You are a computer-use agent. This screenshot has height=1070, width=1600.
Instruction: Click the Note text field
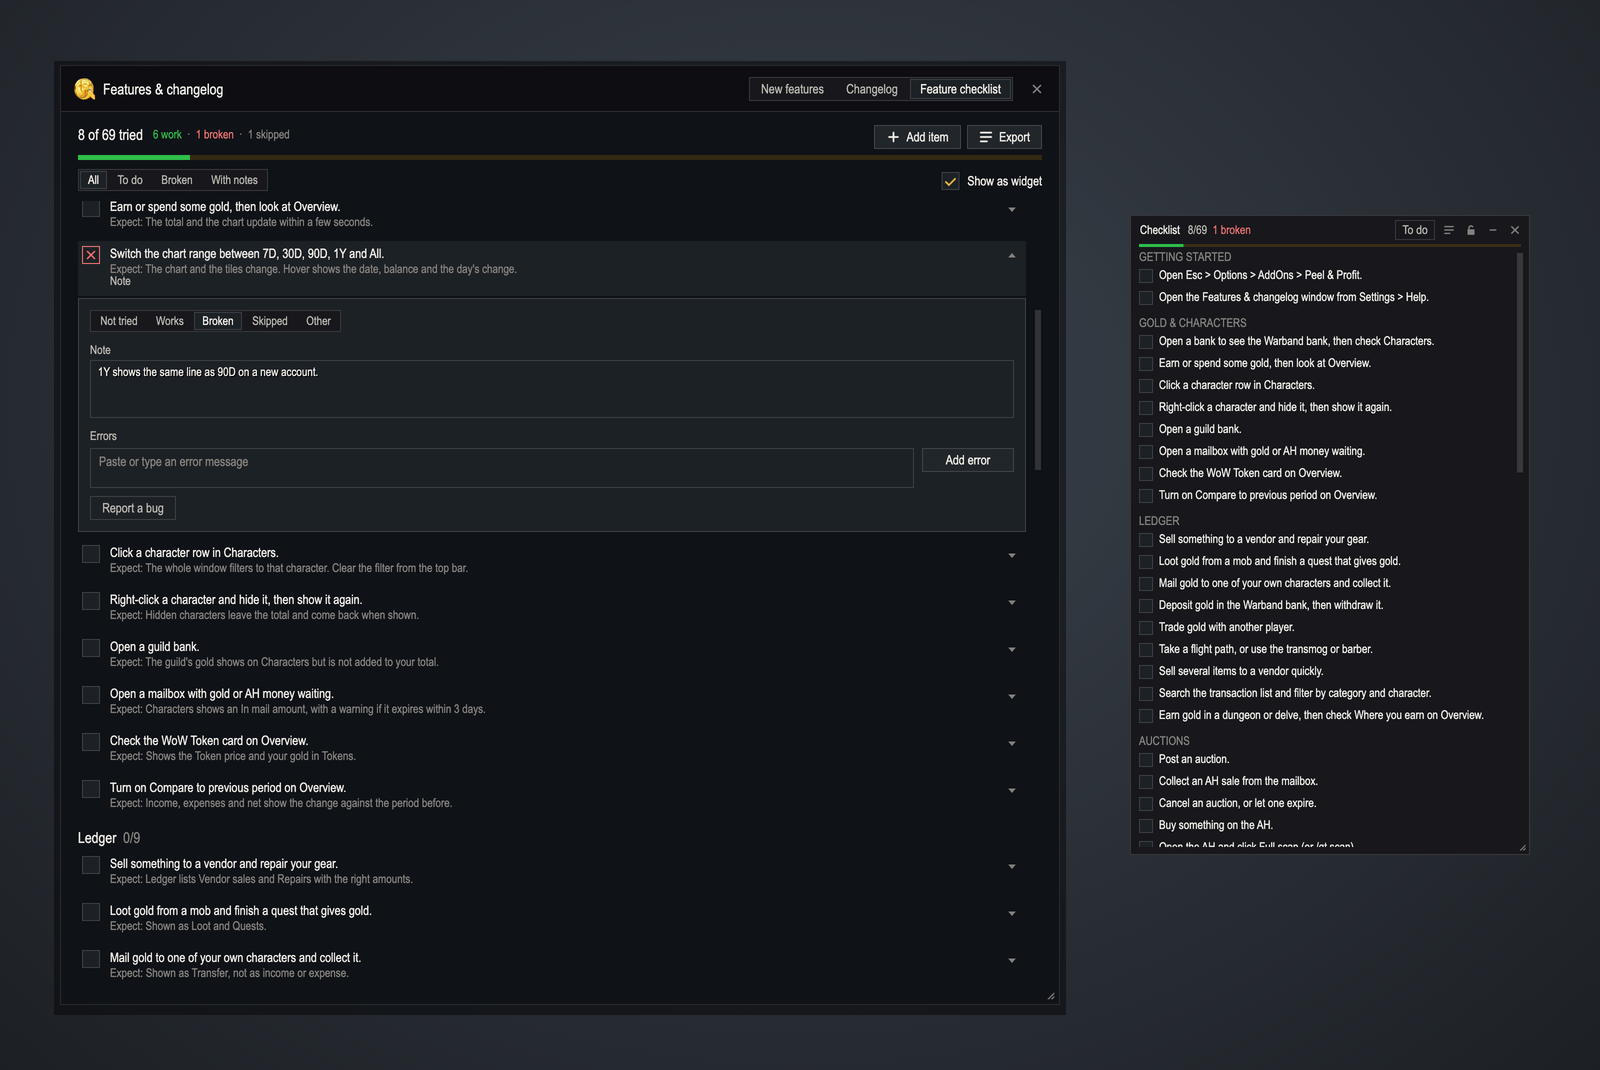click(552, 389)
